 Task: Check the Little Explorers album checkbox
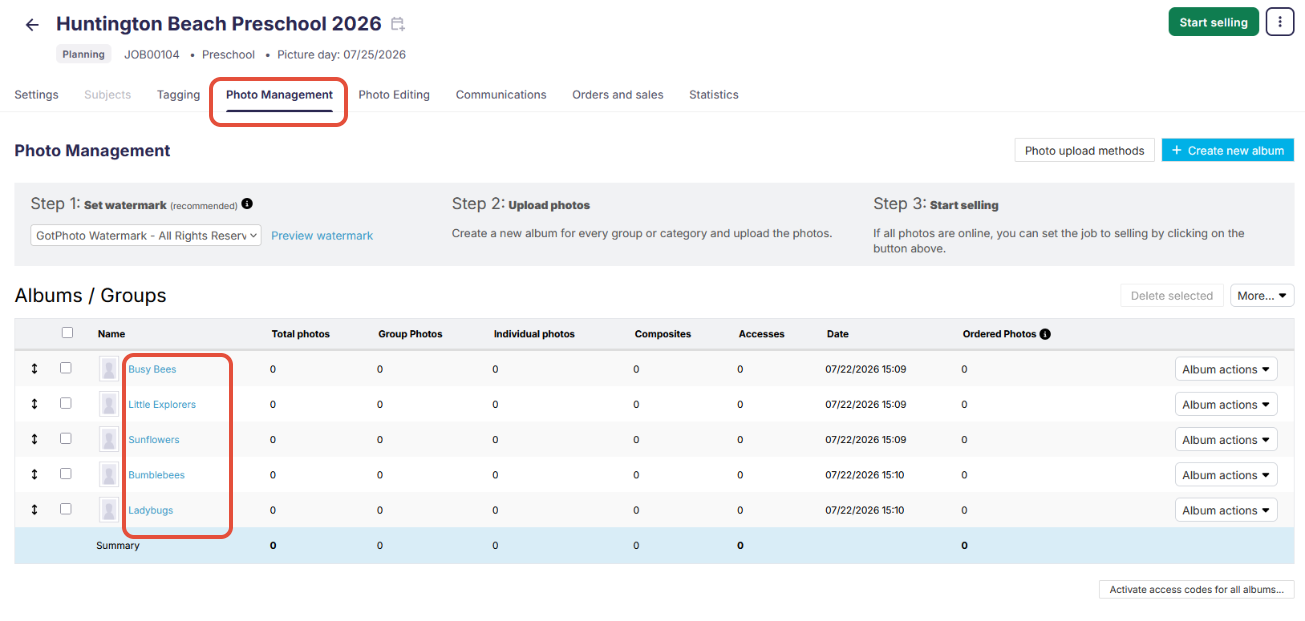66,403
